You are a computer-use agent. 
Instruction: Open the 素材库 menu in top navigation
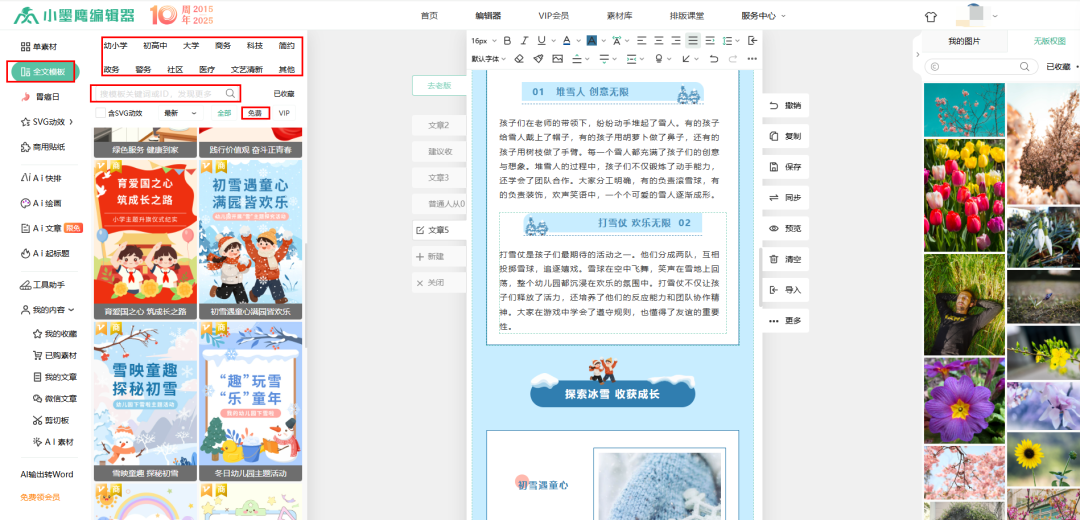[620, 16]
